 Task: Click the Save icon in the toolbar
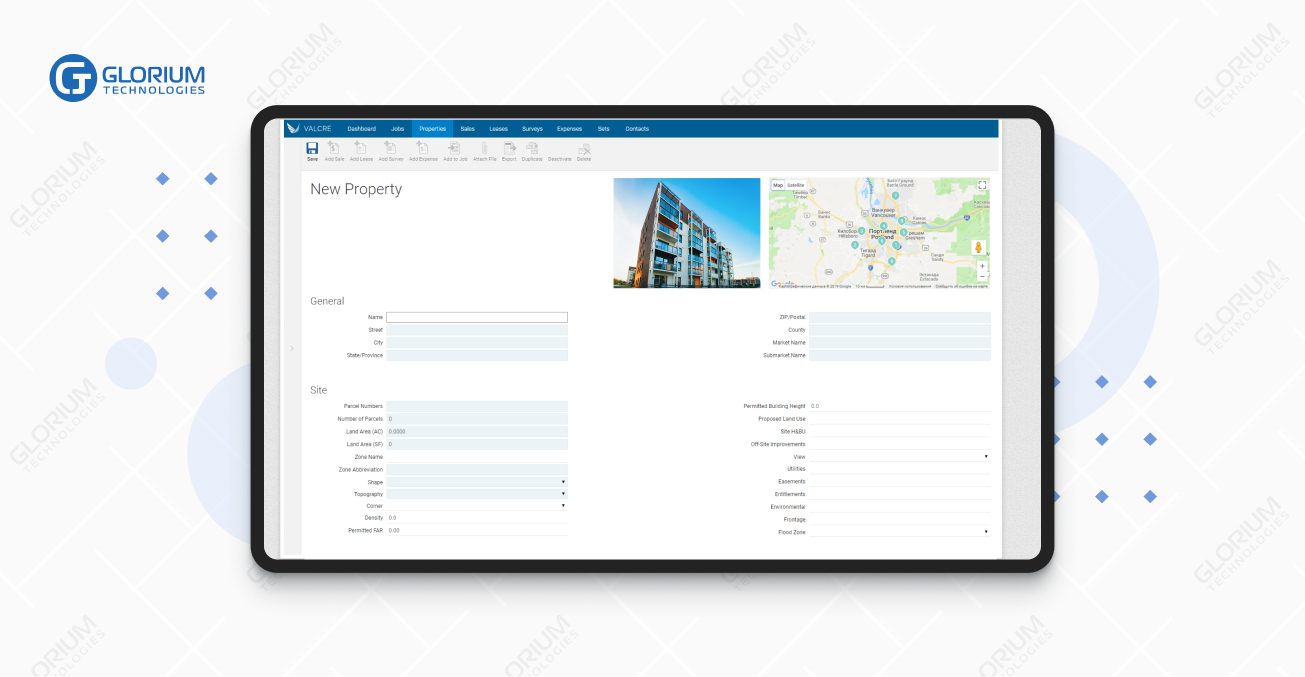point(312,148)
